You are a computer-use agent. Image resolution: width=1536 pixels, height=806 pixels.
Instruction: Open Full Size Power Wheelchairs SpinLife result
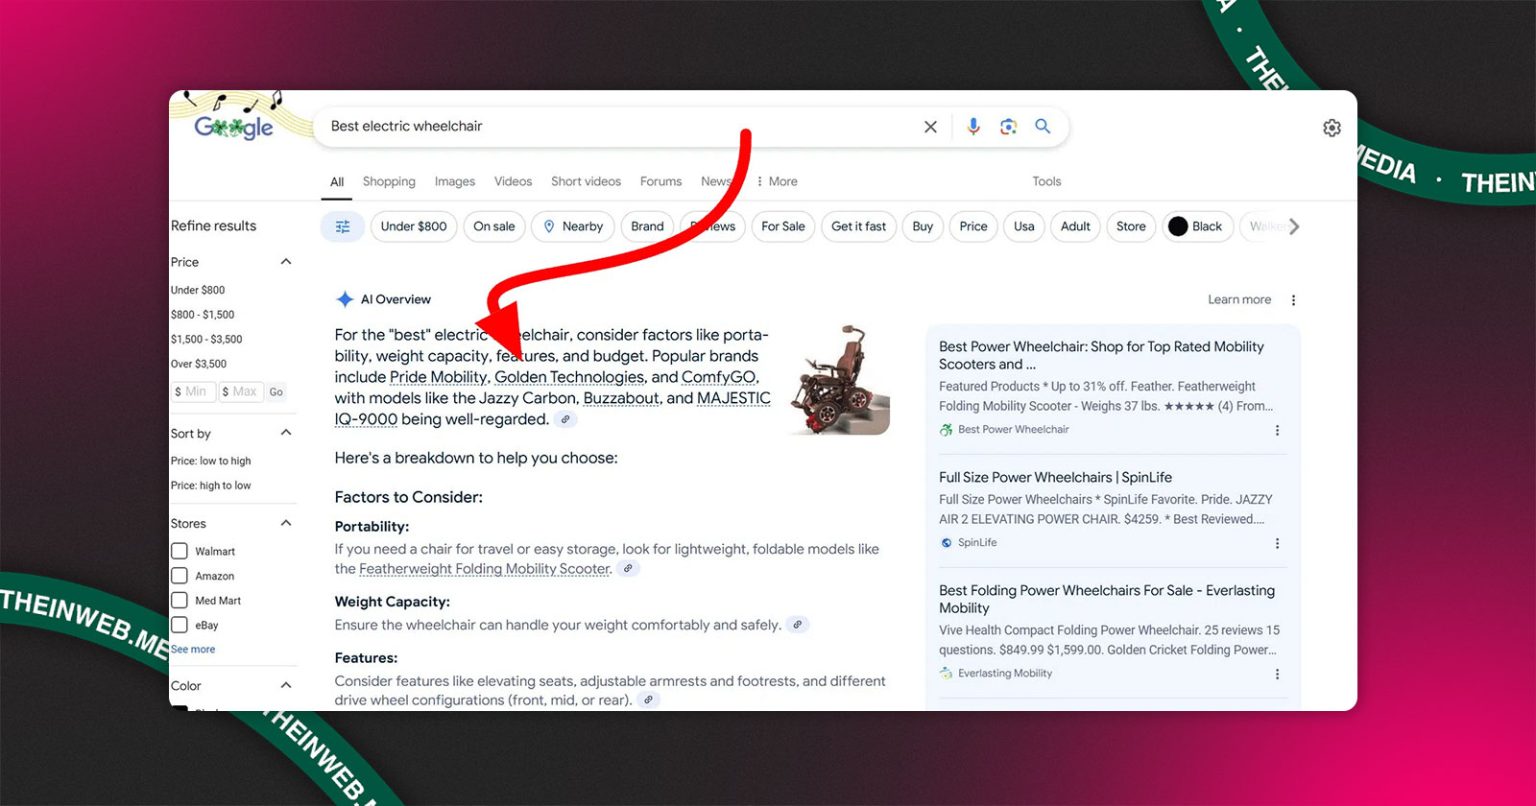tap(1055, 478)
